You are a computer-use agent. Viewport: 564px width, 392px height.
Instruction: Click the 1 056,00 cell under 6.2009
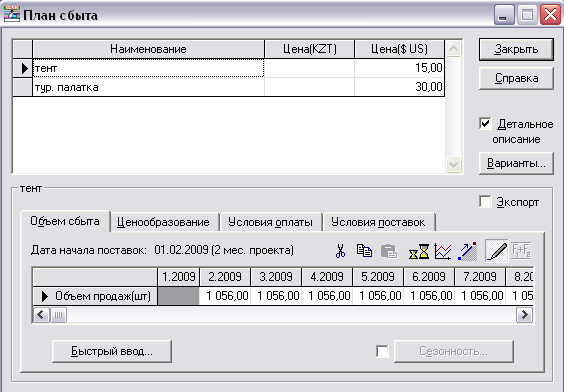[x=429, y=296]
